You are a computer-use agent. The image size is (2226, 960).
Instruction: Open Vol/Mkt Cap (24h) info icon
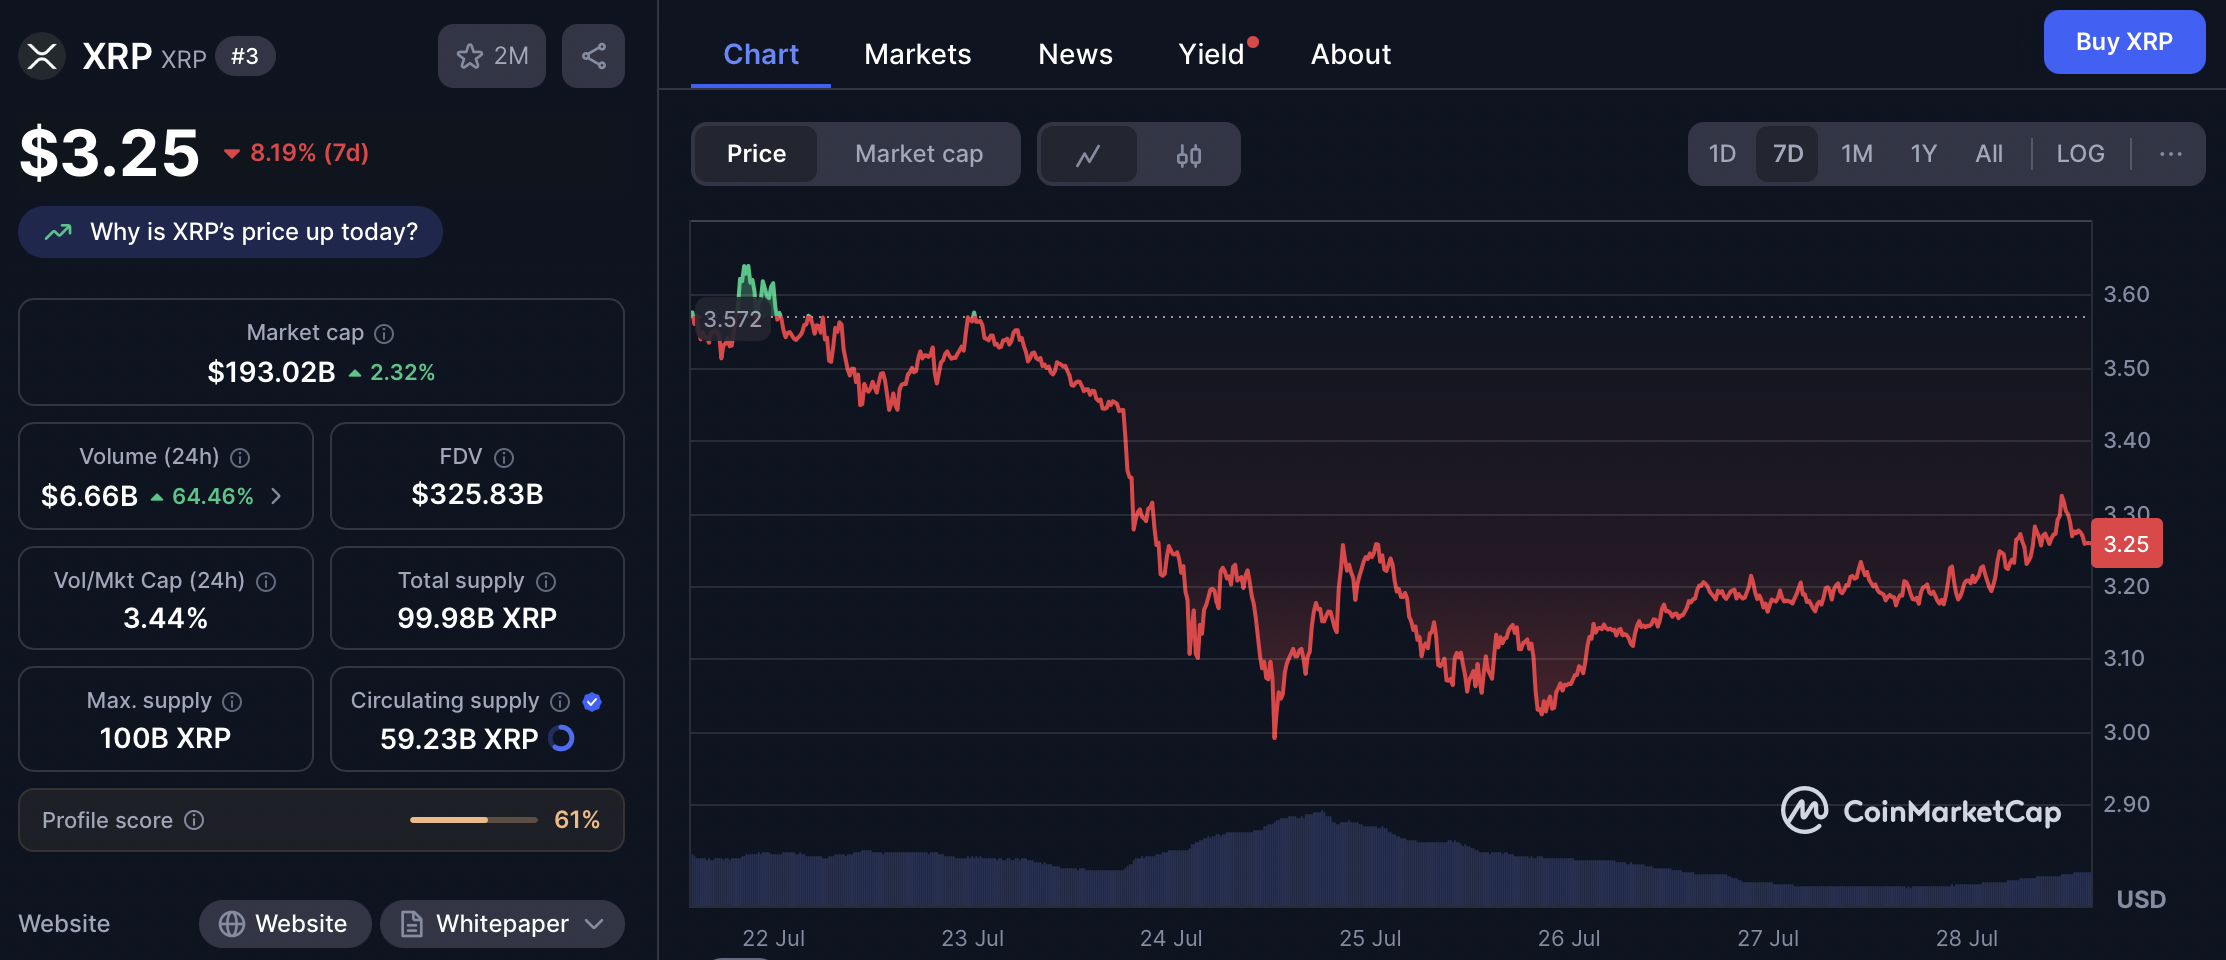point(266,582)
